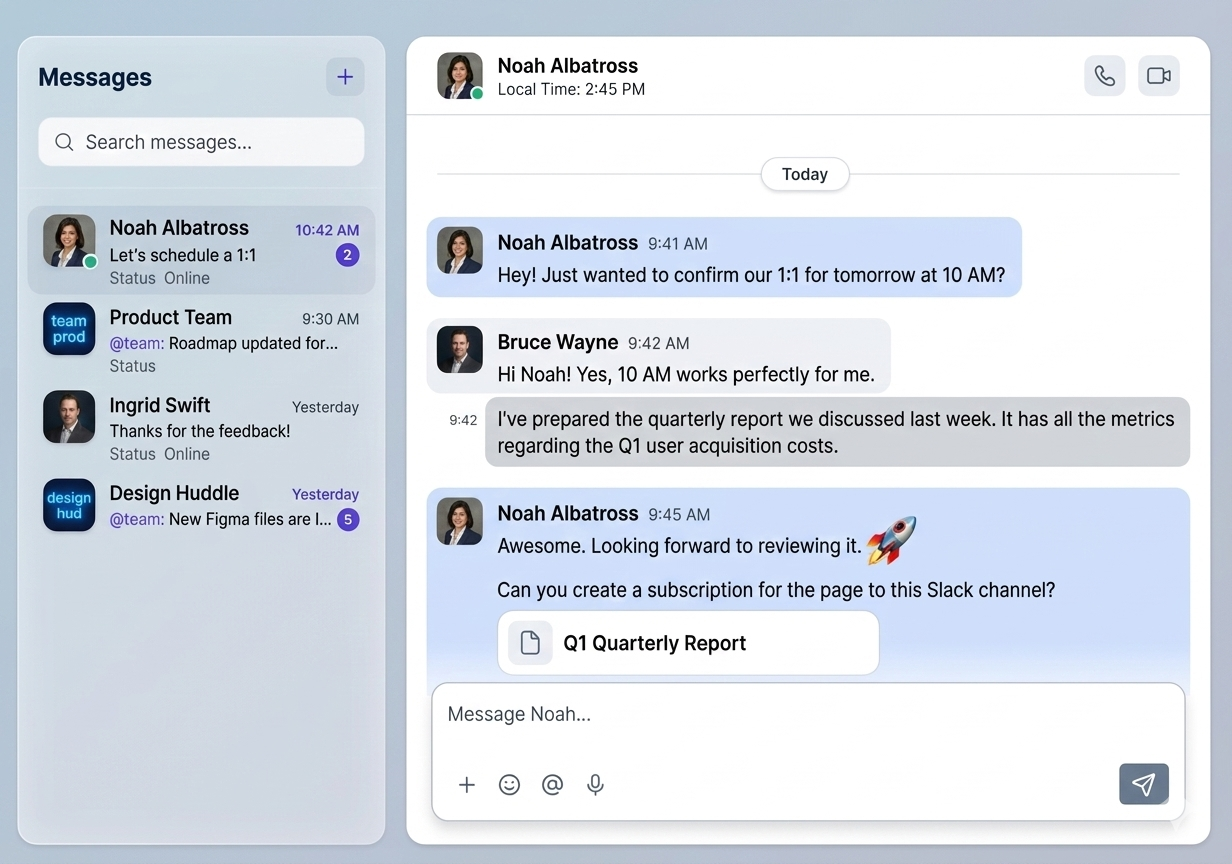Click the magnifier icon in search box

pyautogui.click(x=64, y=142)
